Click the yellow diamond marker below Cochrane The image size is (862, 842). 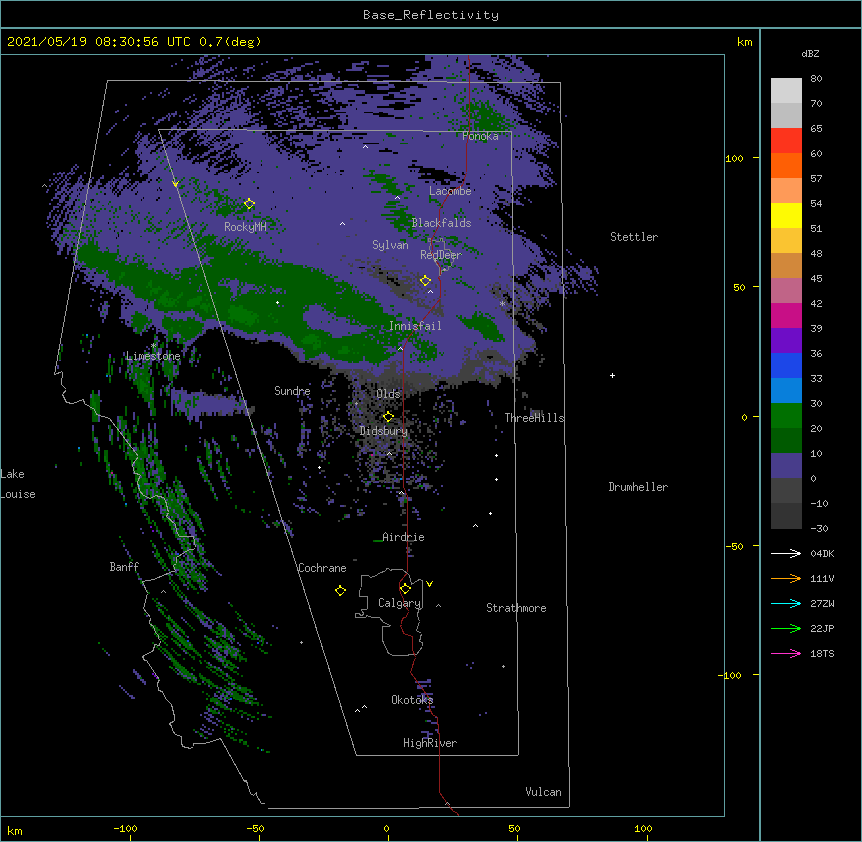pos(340,590)
